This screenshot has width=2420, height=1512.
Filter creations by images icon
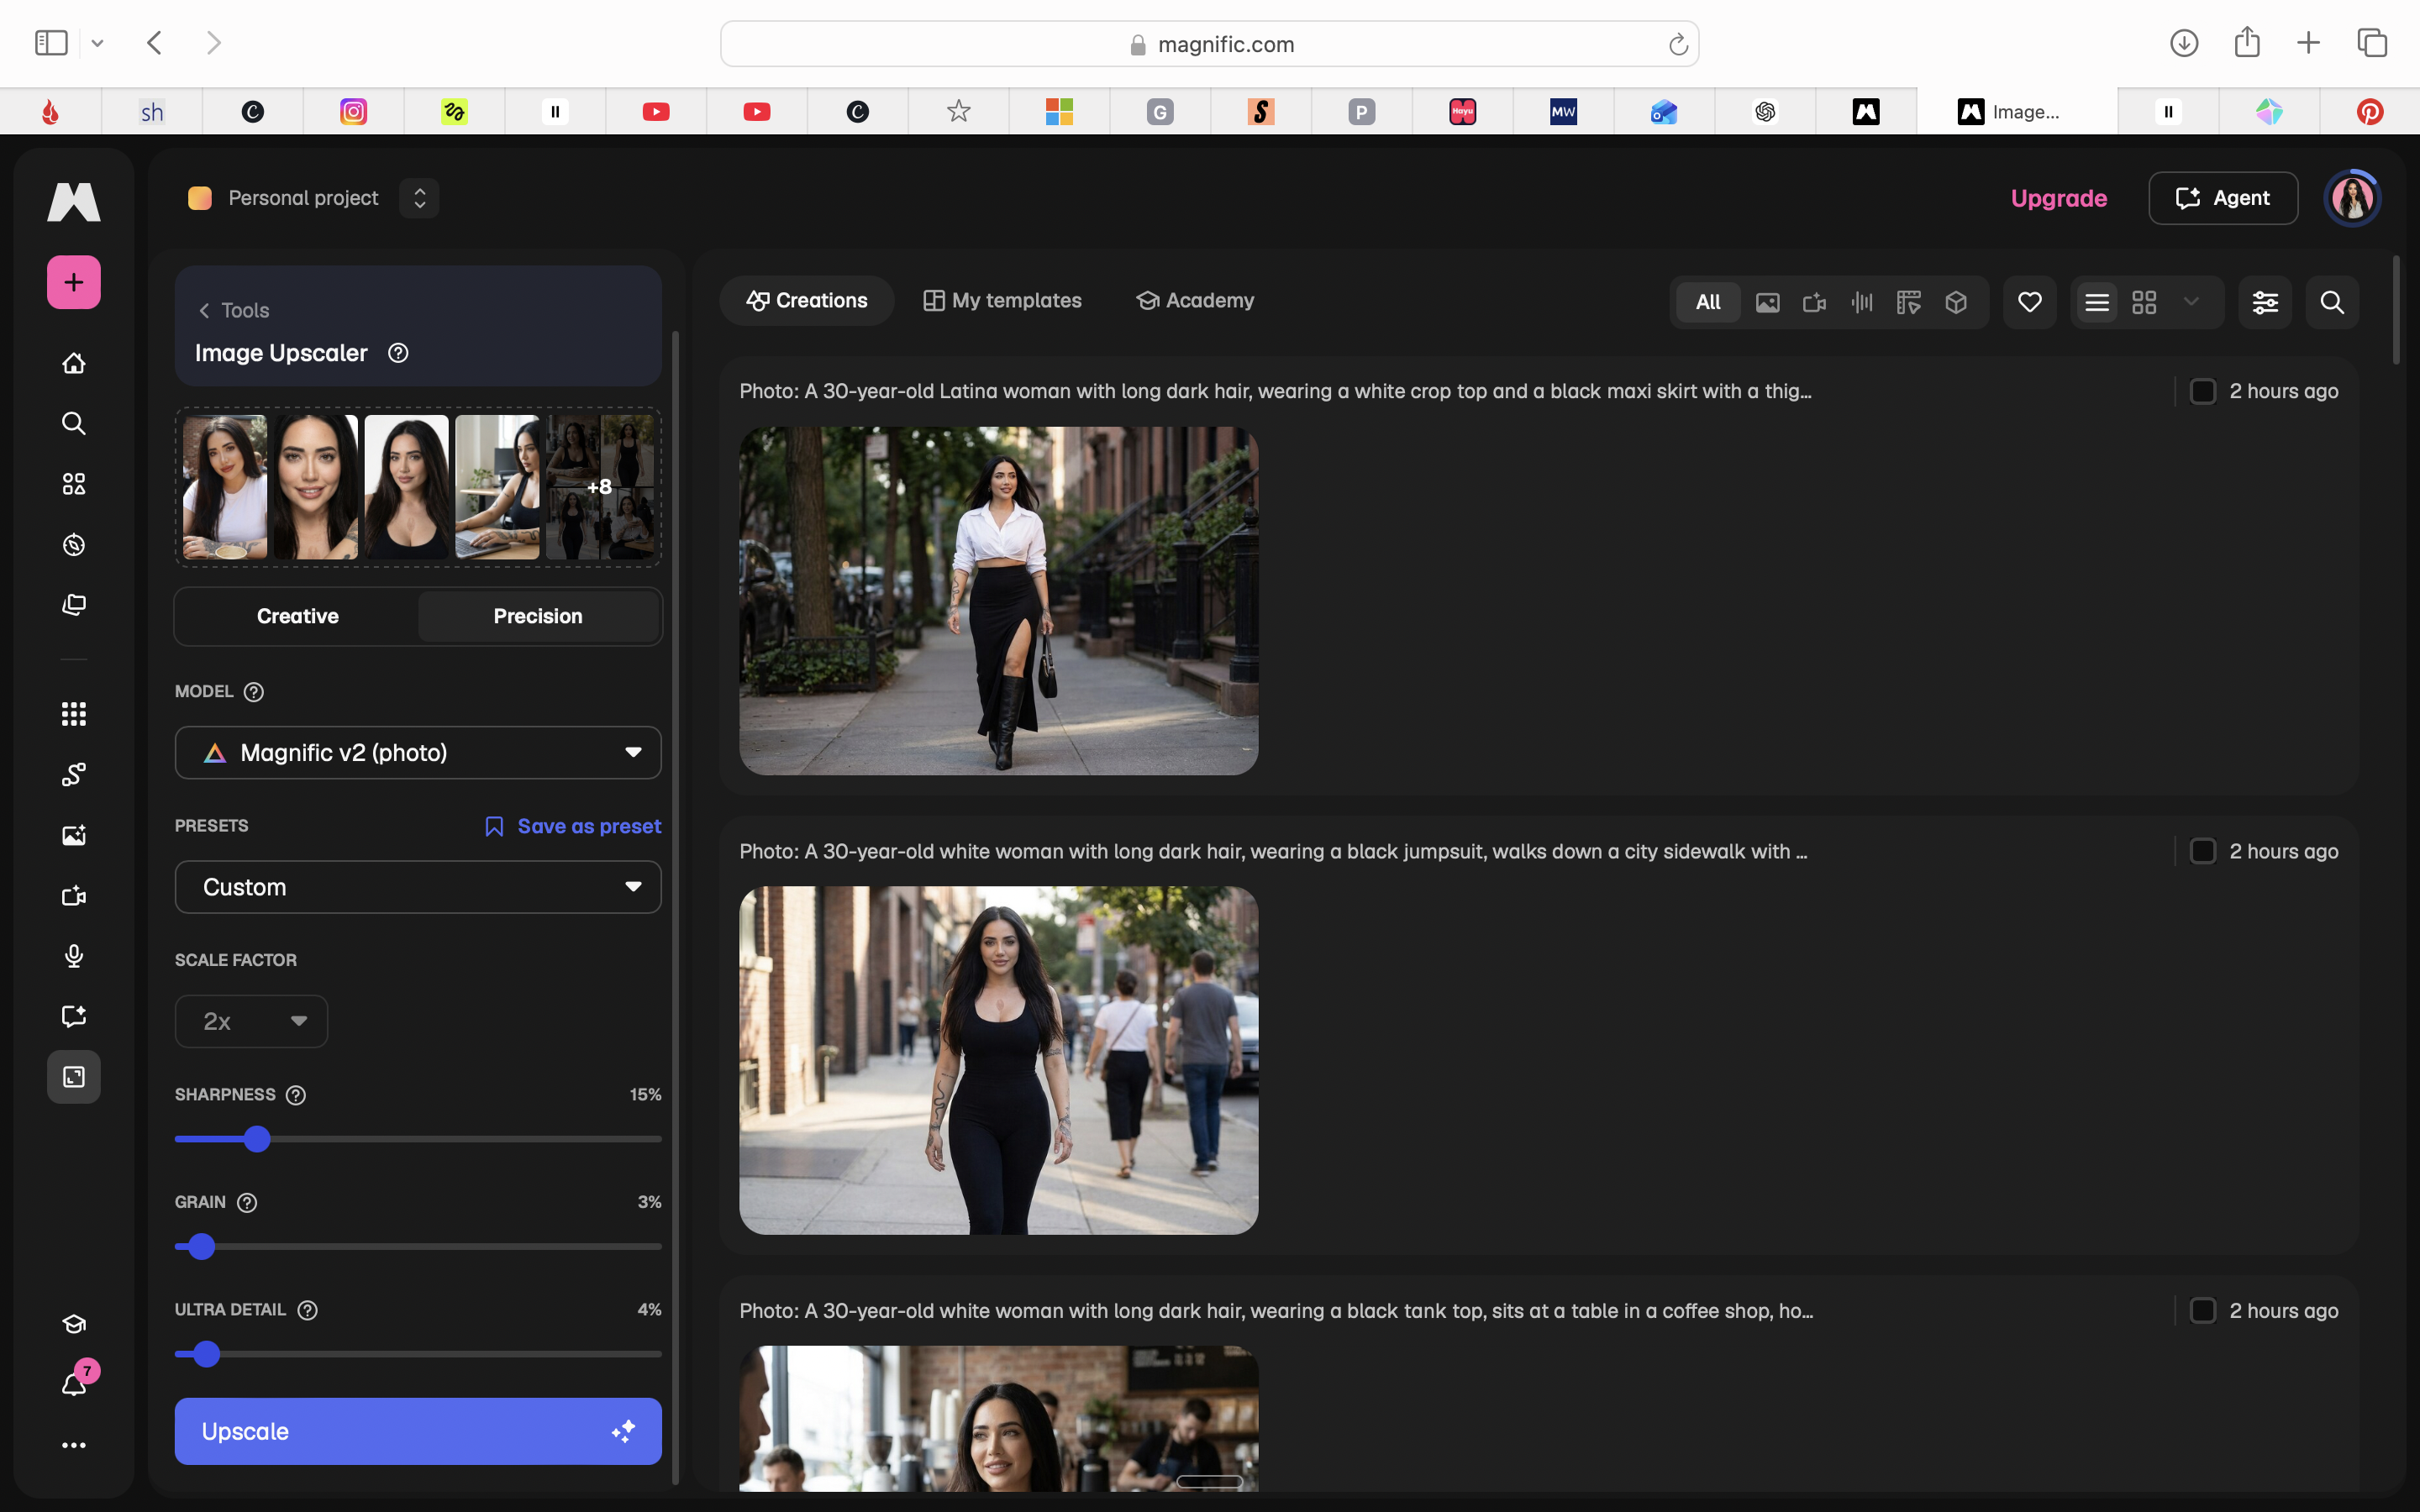click(x=1767, y=302)
